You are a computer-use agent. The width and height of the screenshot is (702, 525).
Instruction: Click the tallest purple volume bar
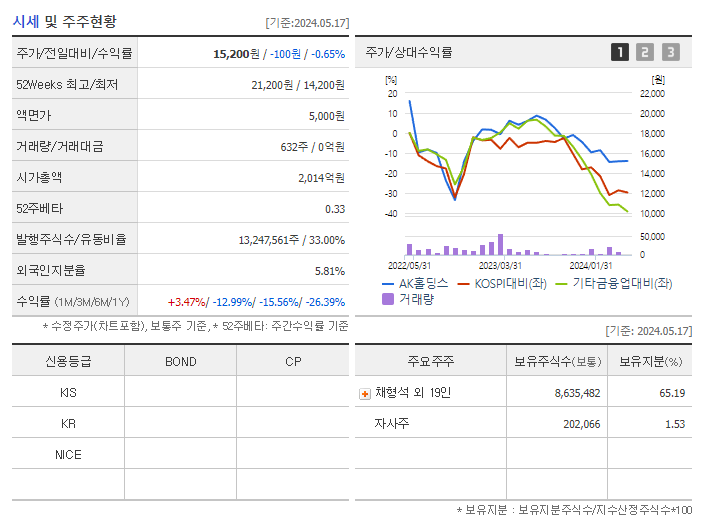point(501,244)
